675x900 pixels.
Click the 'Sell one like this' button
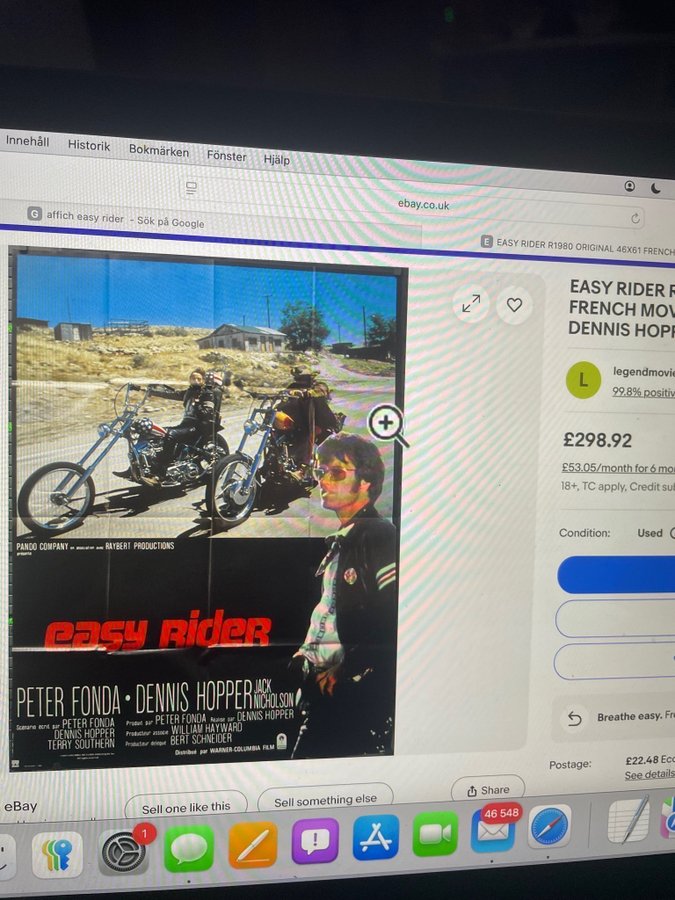coord(186,808)
